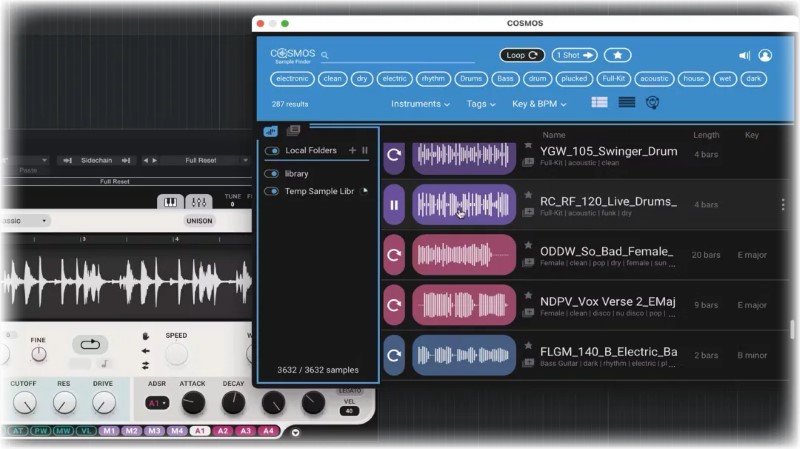Adjust the ATTACK knob
Screen dimensions: 800x449
[193, 403]
